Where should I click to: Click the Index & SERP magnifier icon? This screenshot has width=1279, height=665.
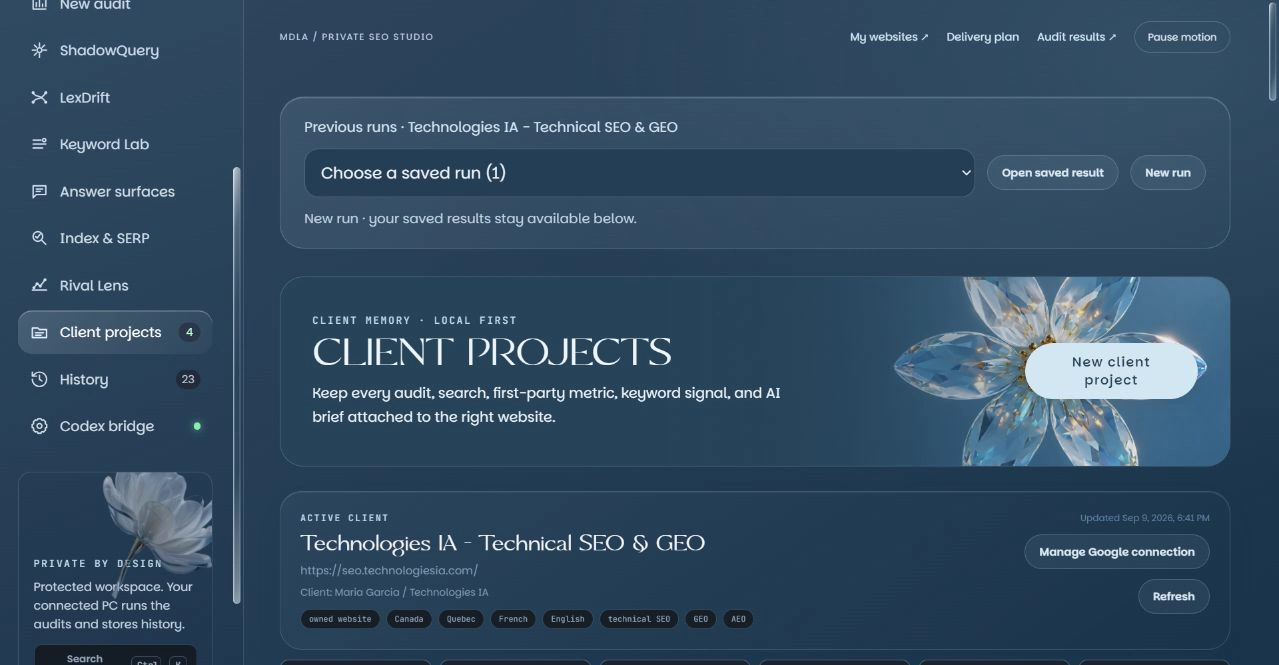39,238
